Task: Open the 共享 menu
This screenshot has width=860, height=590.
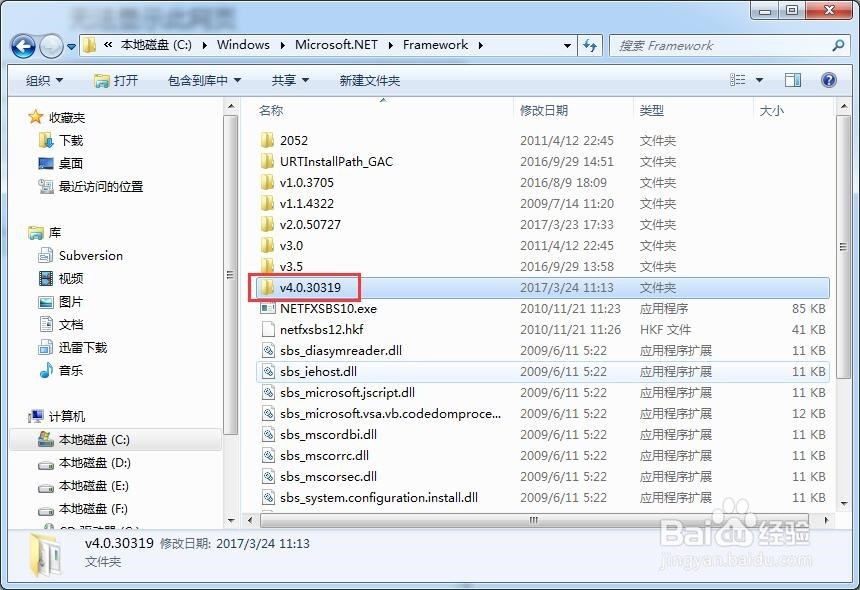Action: (290, 81)
